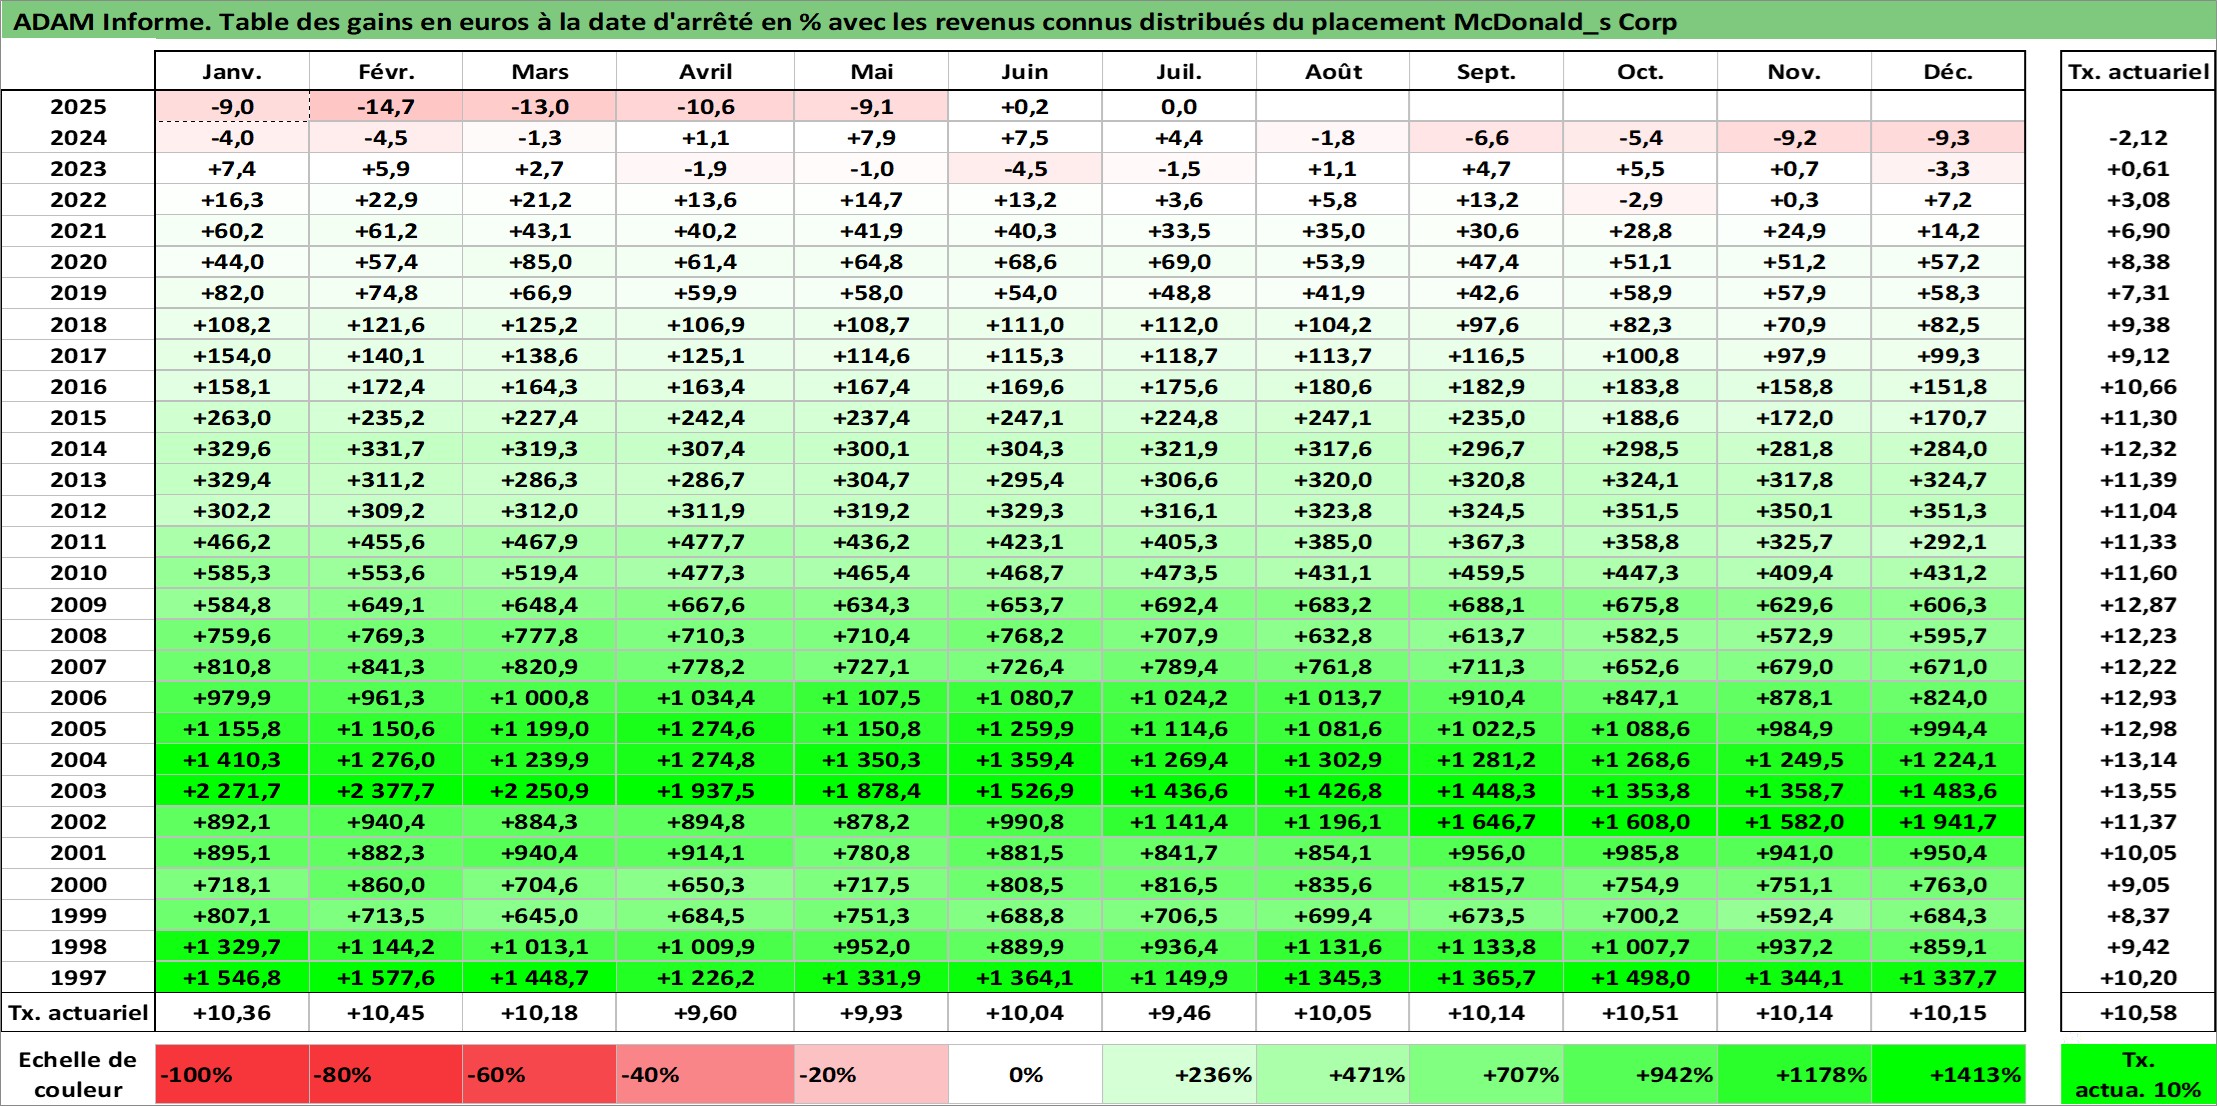This screenshot has height=1106, width=2217.
Task: Click the +1413% green color scale swatch
Action: click(x=1948, y=1075)
